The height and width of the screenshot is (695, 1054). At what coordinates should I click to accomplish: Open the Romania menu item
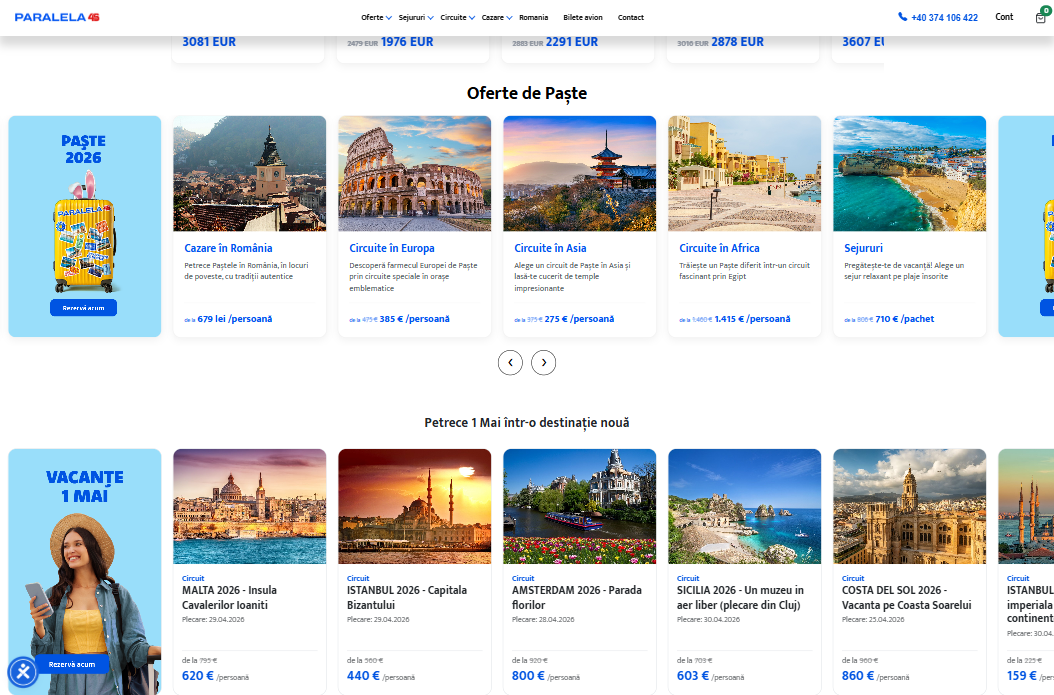tap(533, 18)
